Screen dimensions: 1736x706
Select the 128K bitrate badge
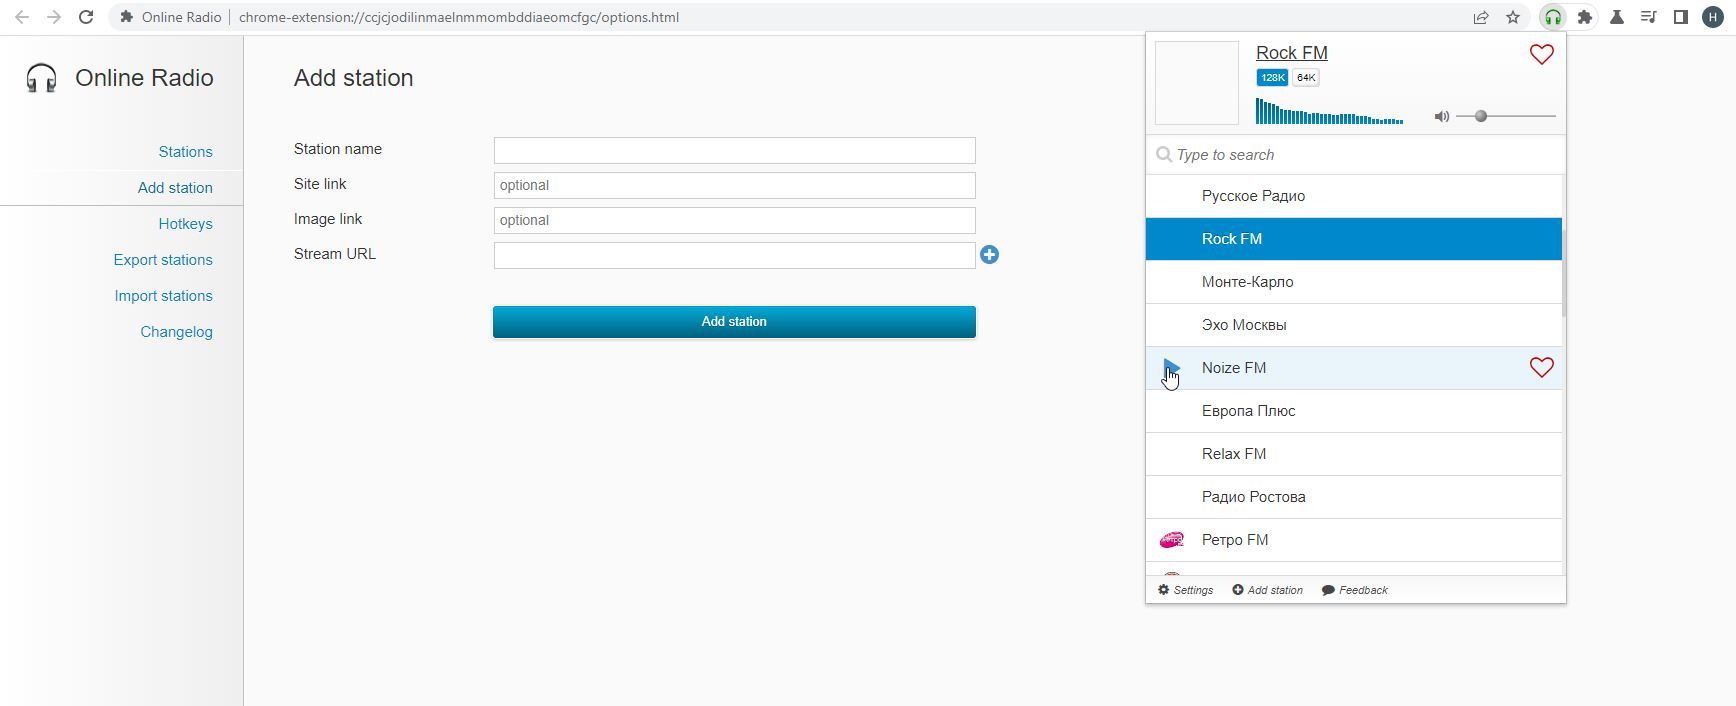pos(1272,78)
